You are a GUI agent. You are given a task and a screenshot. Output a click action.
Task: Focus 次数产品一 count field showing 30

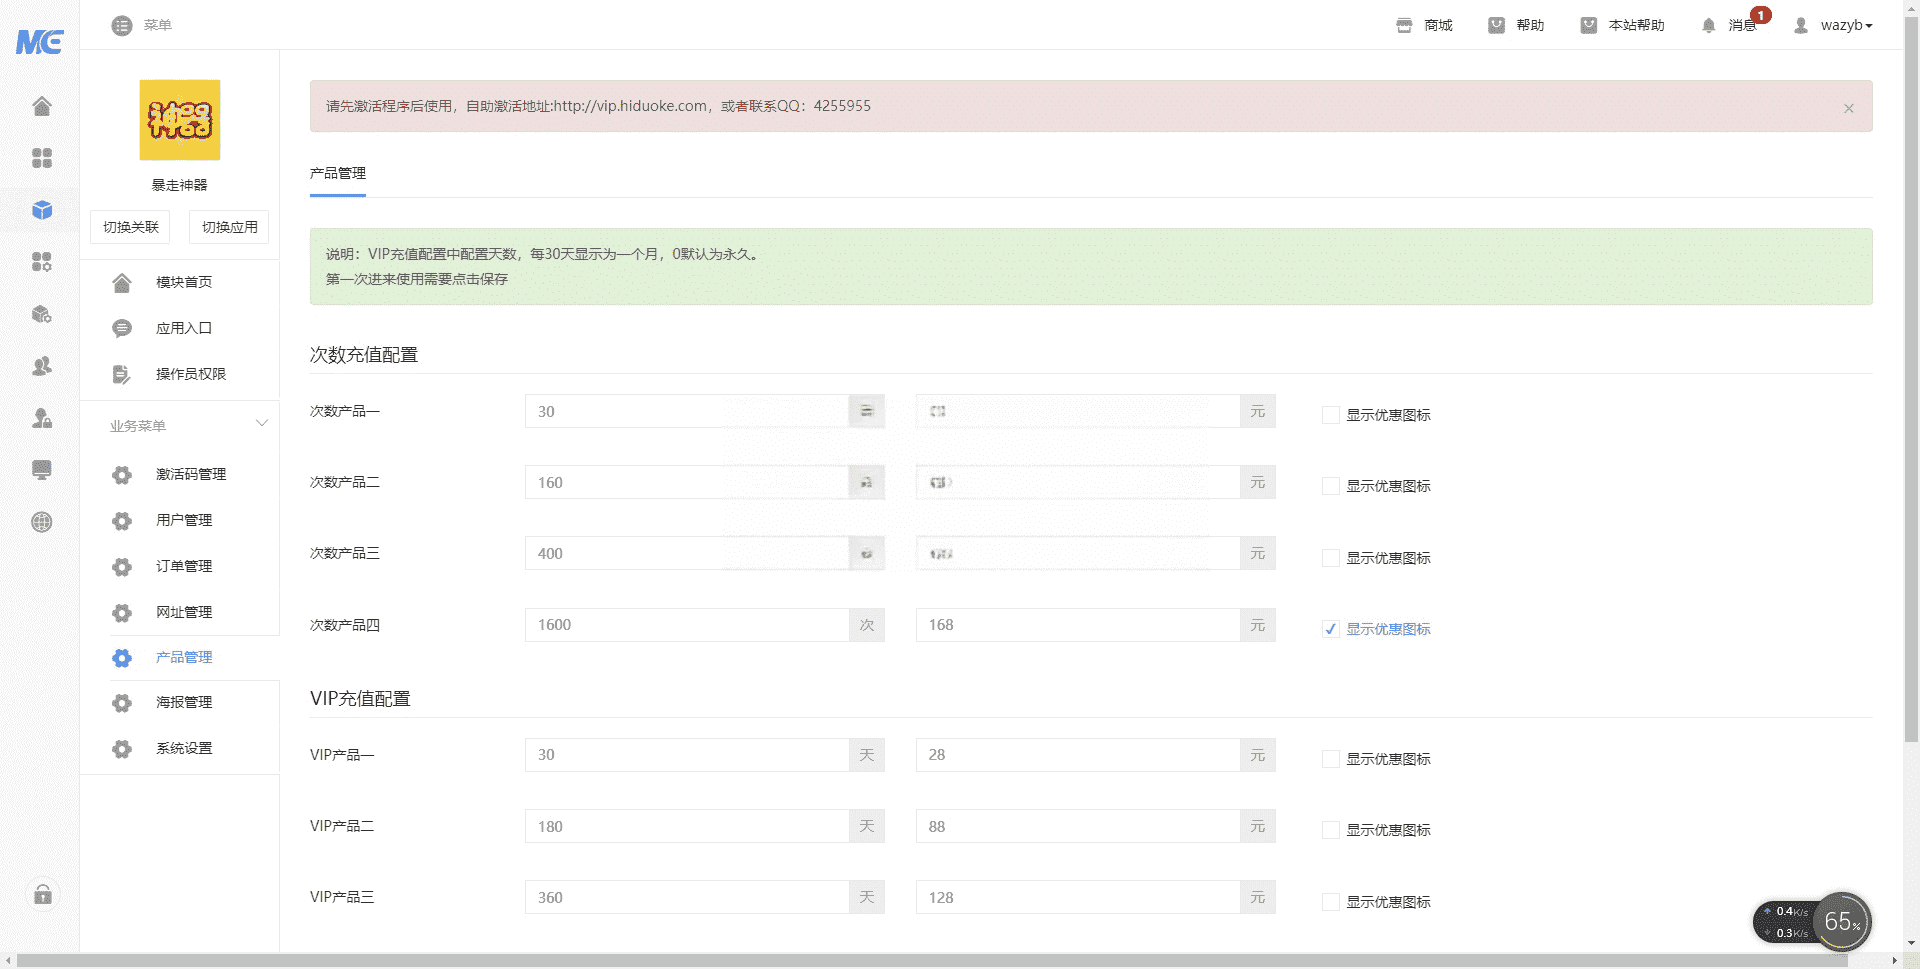coord(687,411)
